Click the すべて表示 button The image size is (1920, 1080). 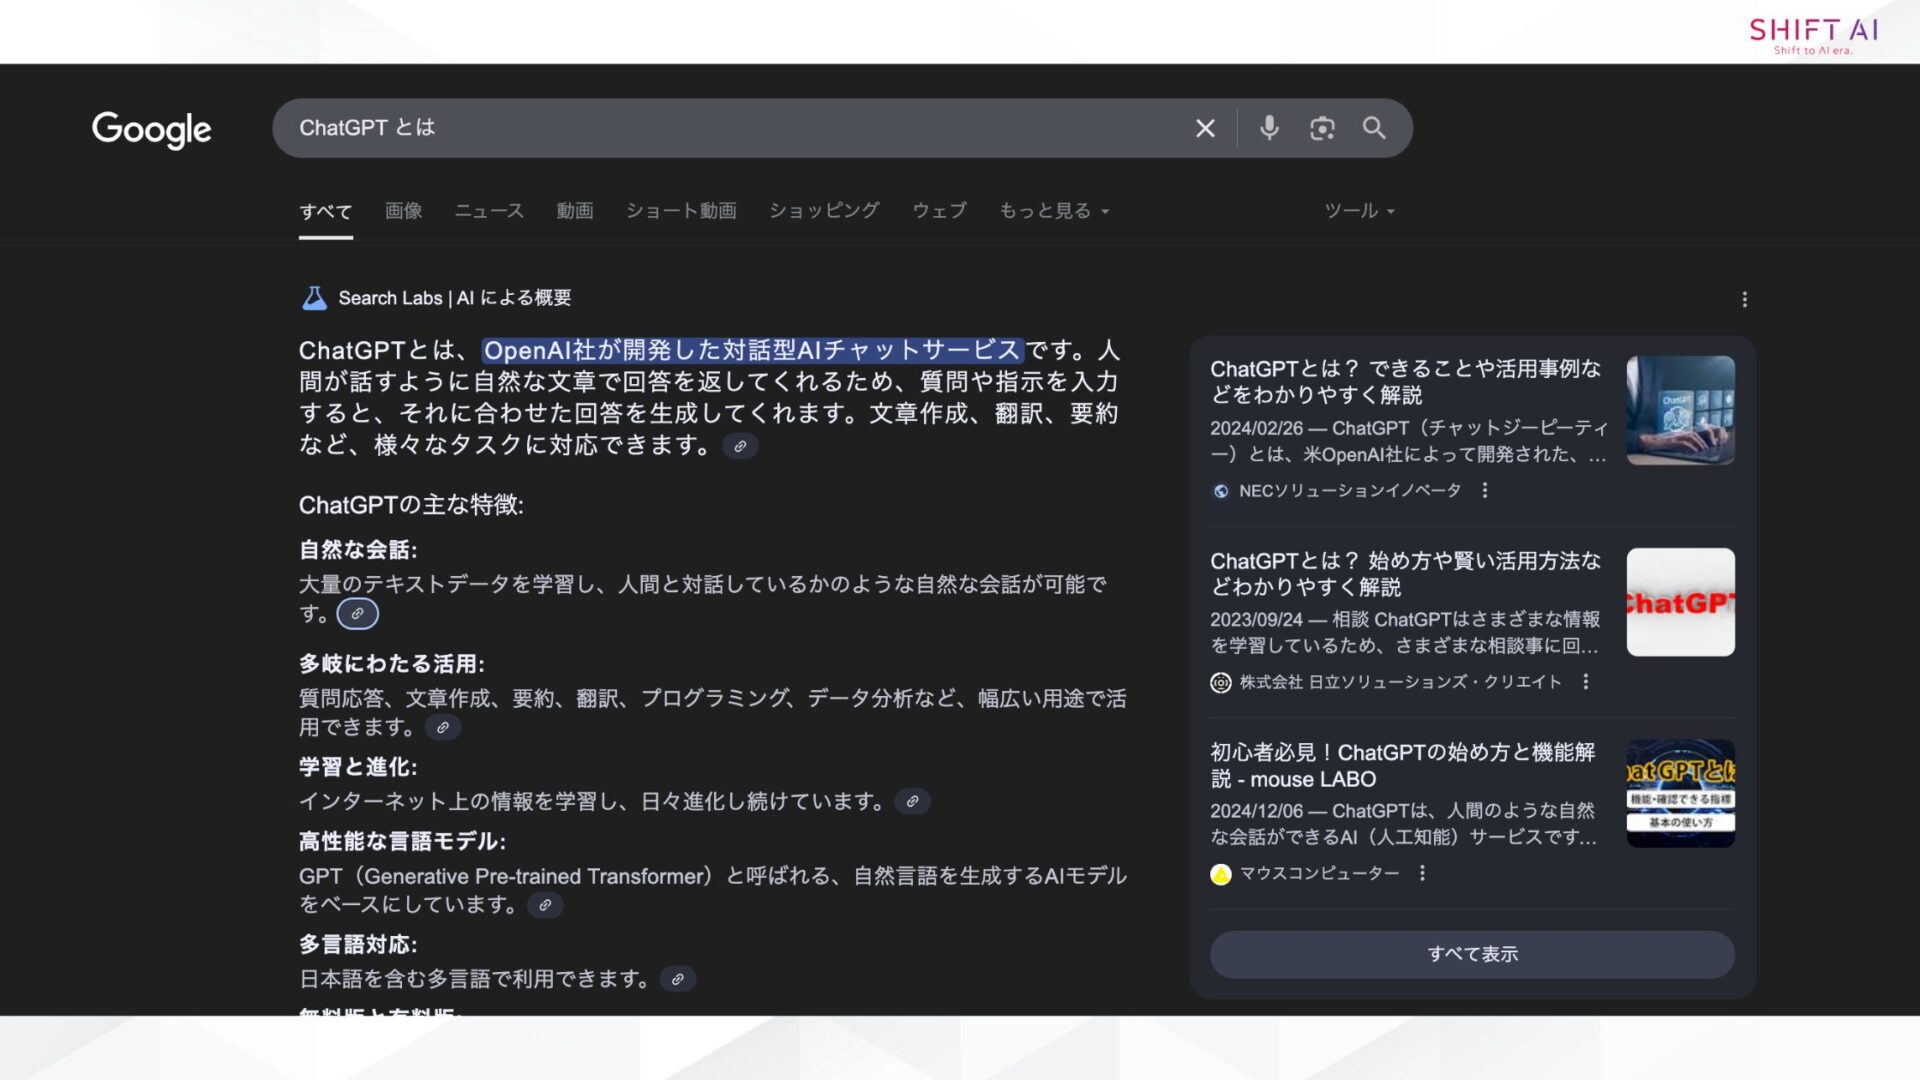[1472, 954]
